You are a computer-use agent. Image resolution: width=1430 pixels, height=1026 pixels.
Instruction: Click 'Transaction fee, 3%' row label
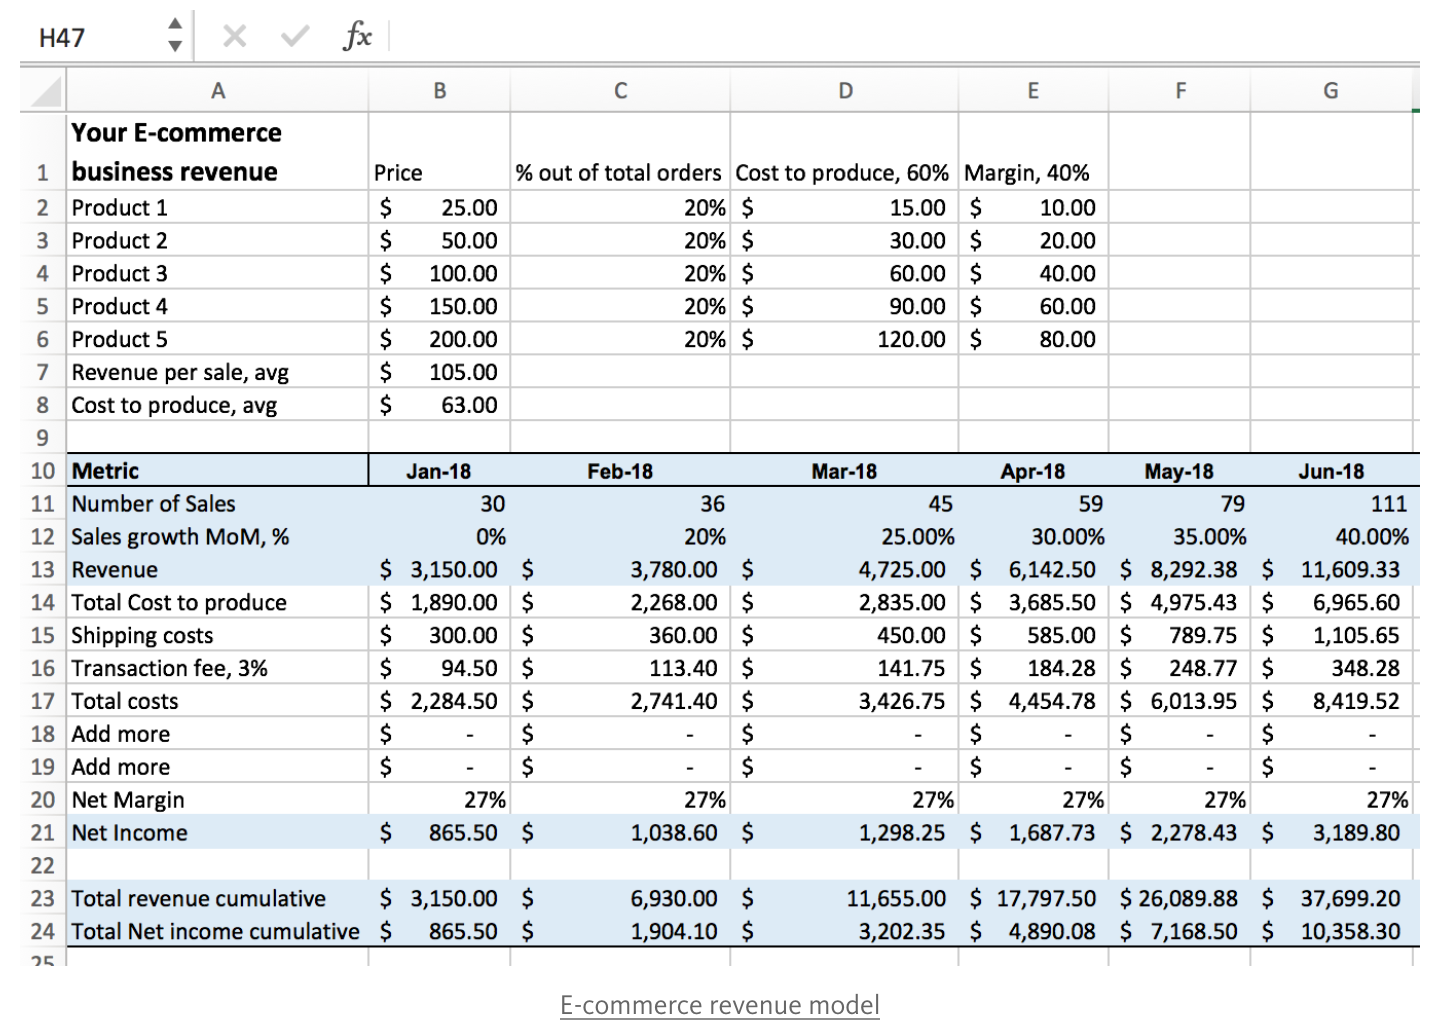click(x=218, y=669)
